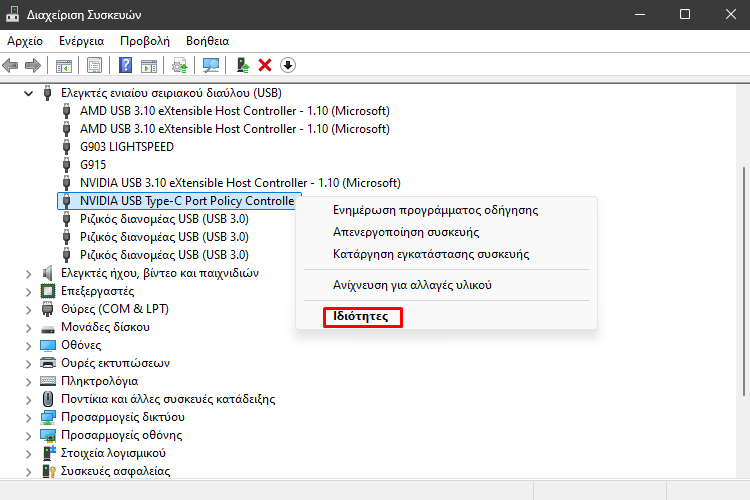Open the Ενέργεια menu
This screenshot has width=750, height=500.
click(x=81, y=41)
